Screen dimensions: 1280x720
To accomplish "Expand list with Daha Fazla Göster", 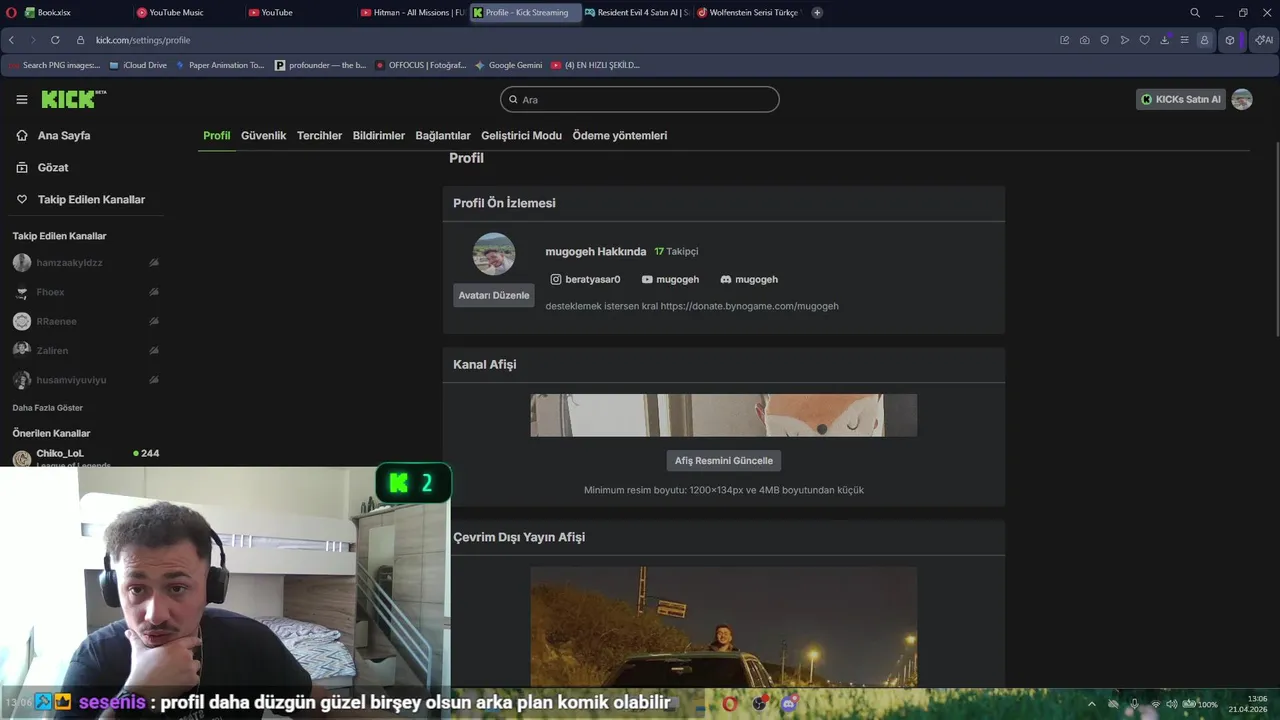I will click(47, 408).
